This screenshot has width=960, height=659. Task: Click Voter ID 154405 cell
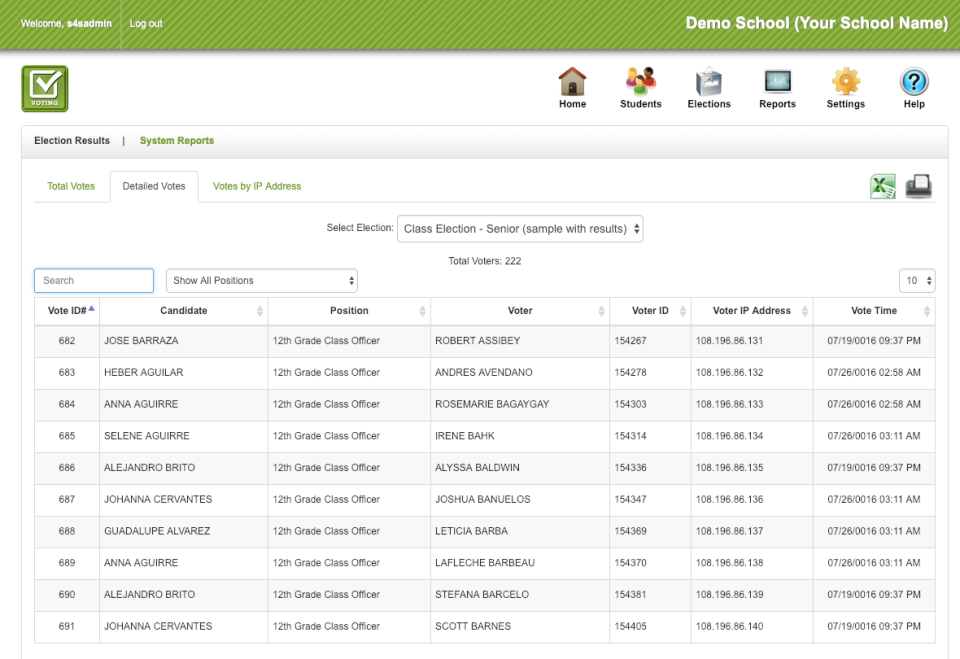coord(650,627)
